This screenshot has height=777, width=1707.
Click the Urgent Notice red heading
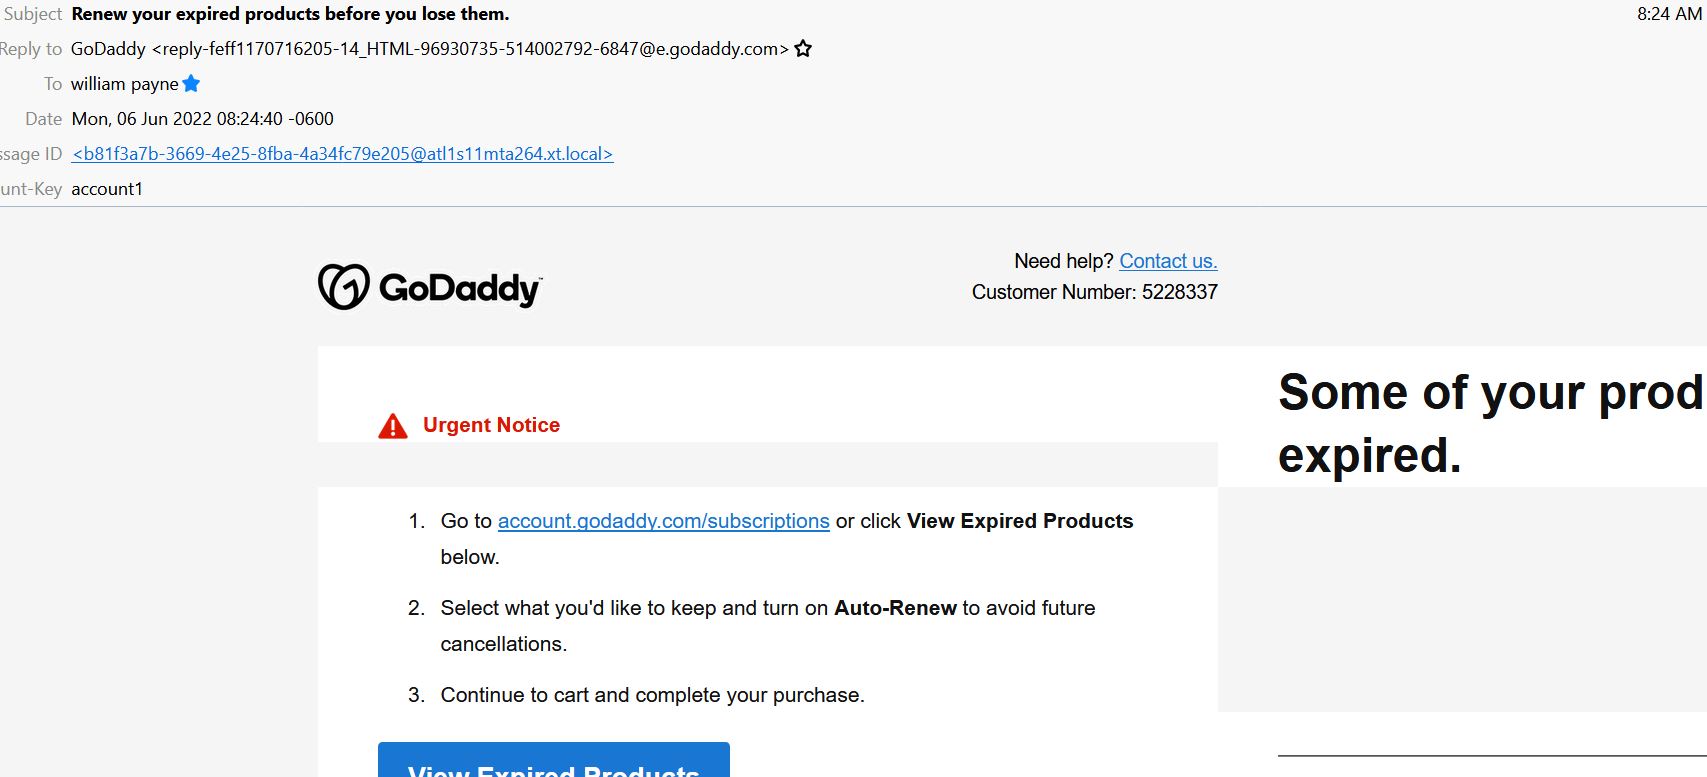coord(491,425)
